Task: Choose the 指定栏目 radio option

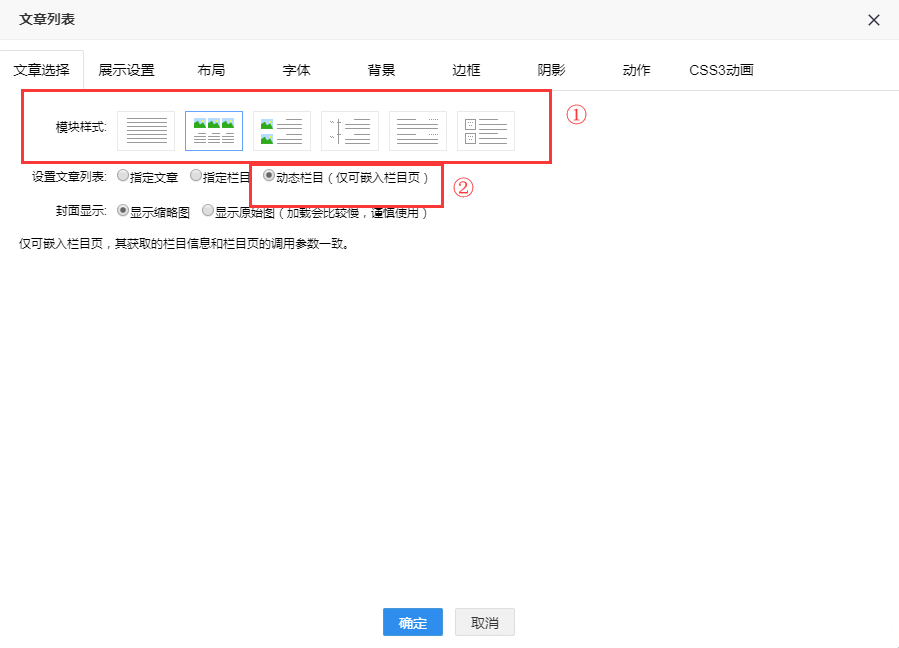Action: pos(196,176)
